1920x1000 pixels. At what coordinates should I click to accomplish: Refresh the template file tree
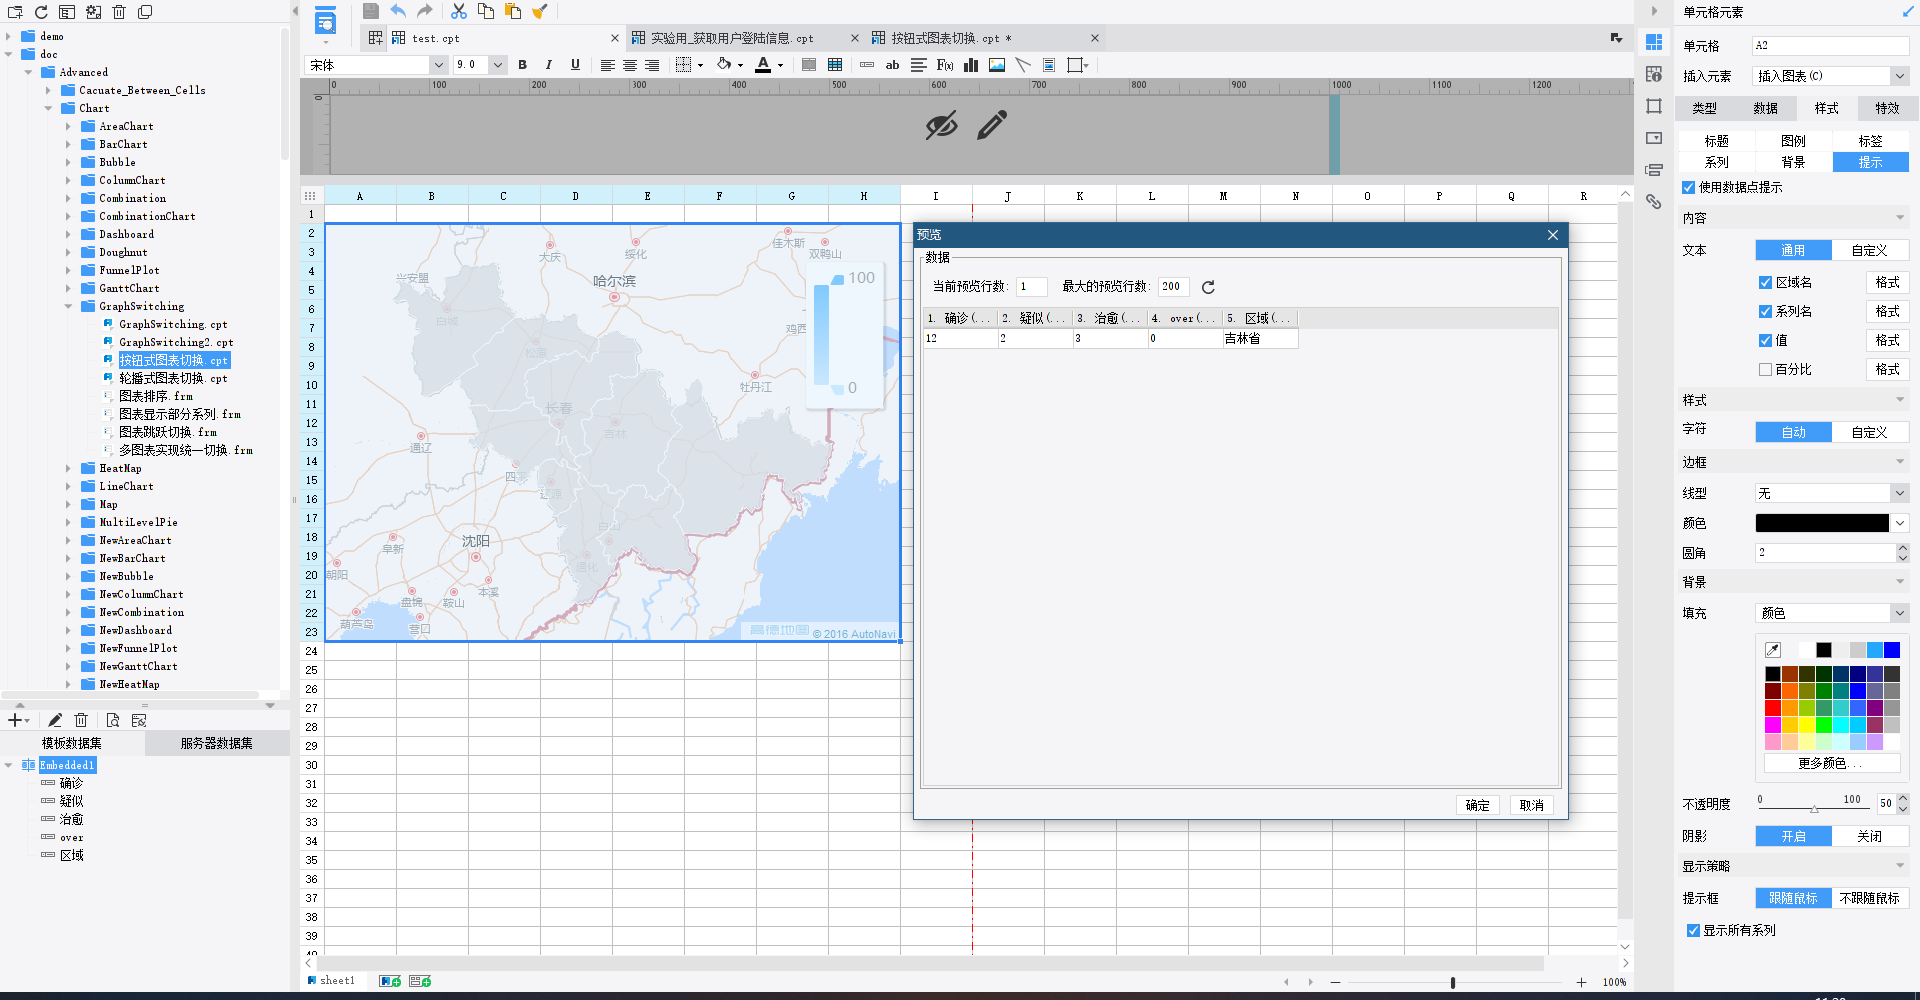(x=41, y=12)
